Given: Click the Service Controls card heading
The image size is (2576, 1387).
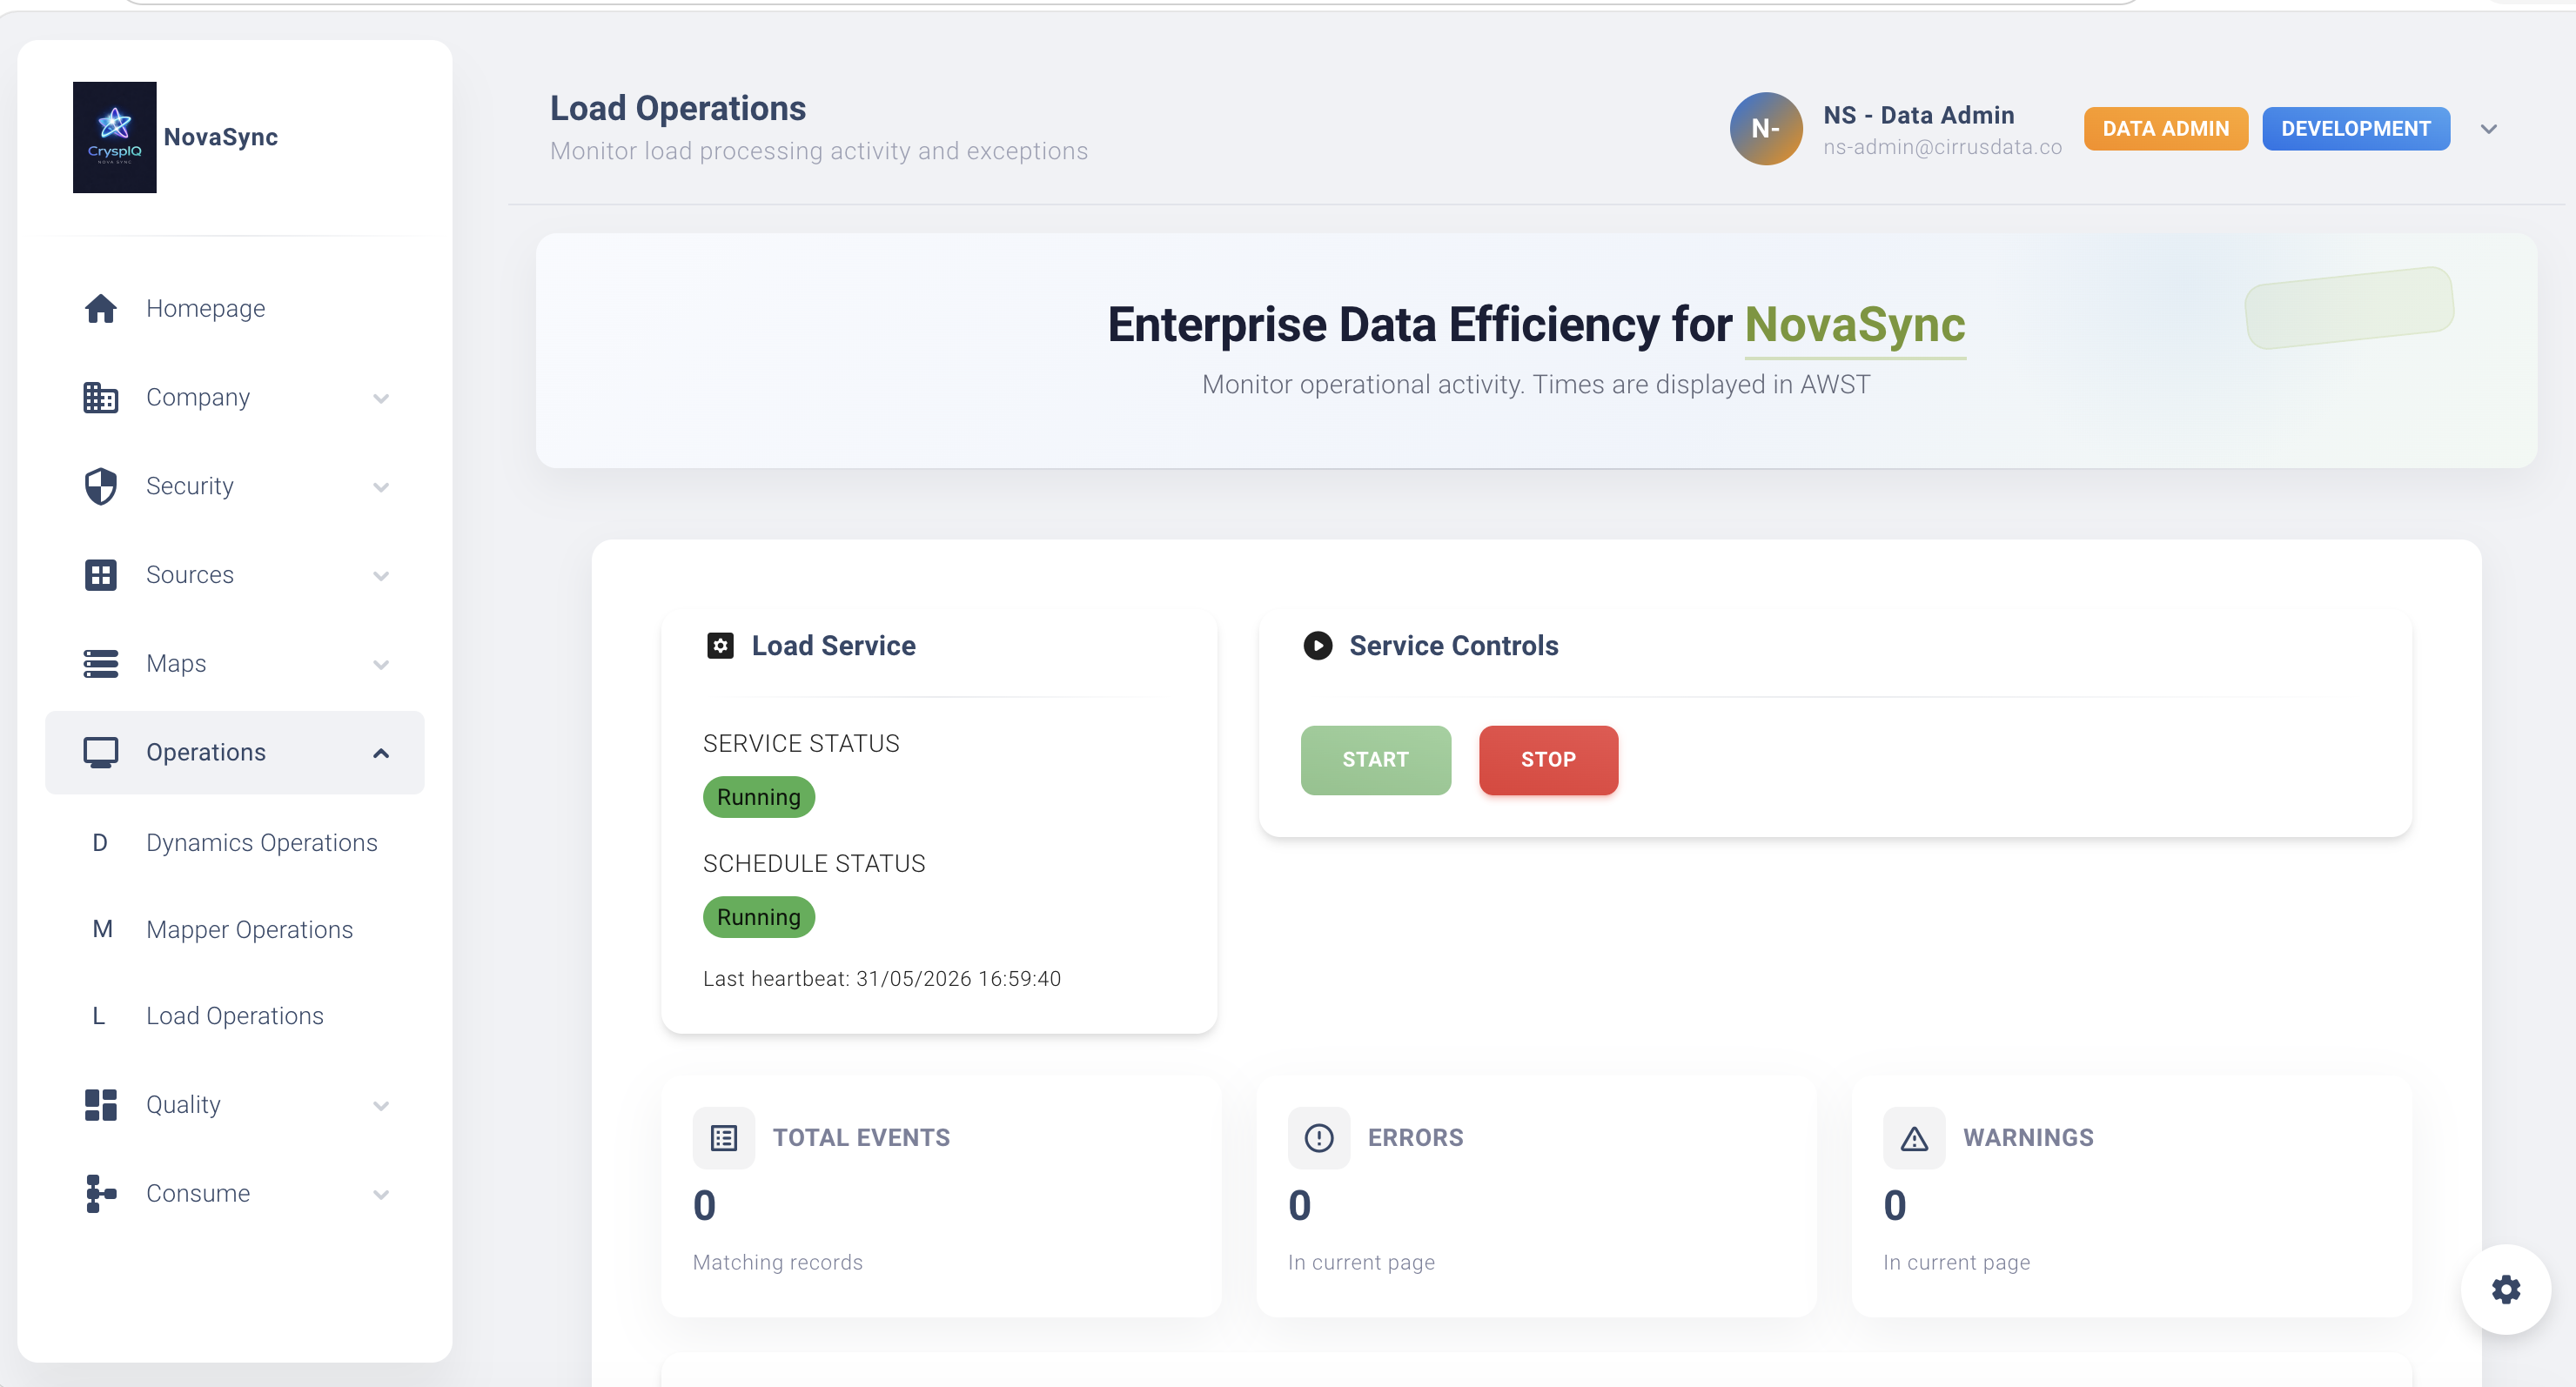Looking at the screenshot, I should coord(1454,646).
